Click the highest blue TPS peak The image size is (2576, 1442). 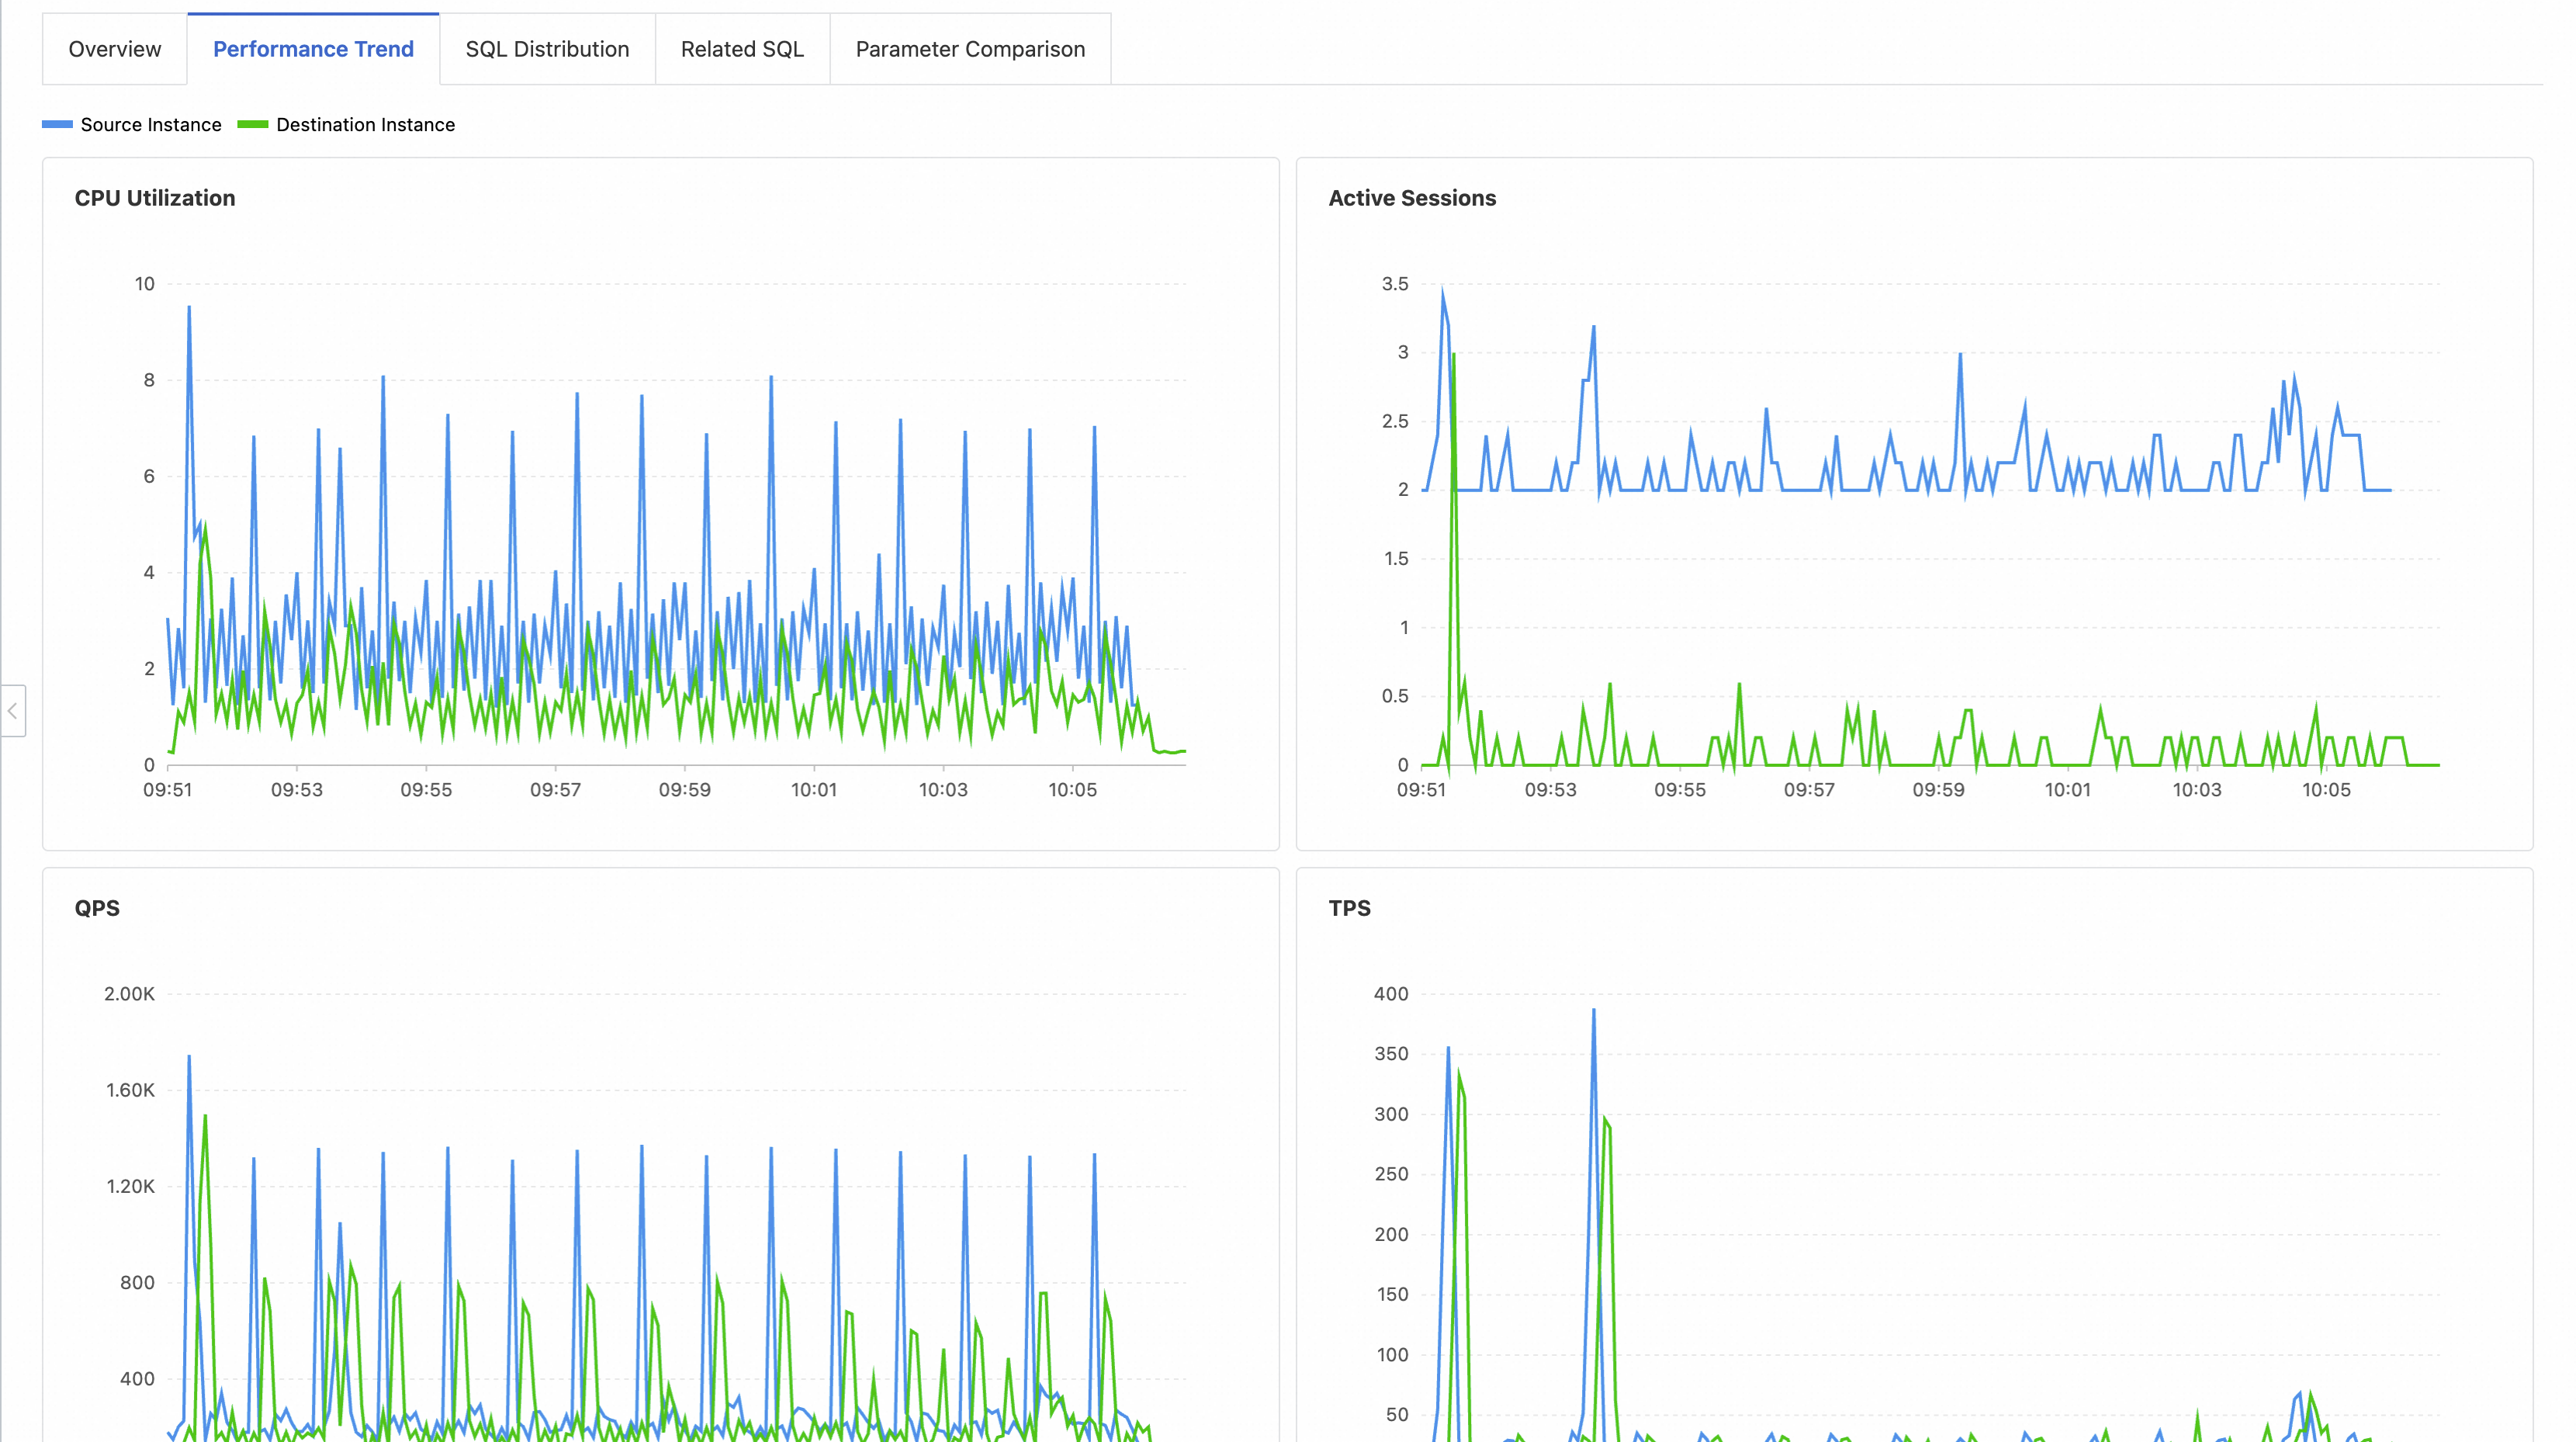click(1593, 1012)
